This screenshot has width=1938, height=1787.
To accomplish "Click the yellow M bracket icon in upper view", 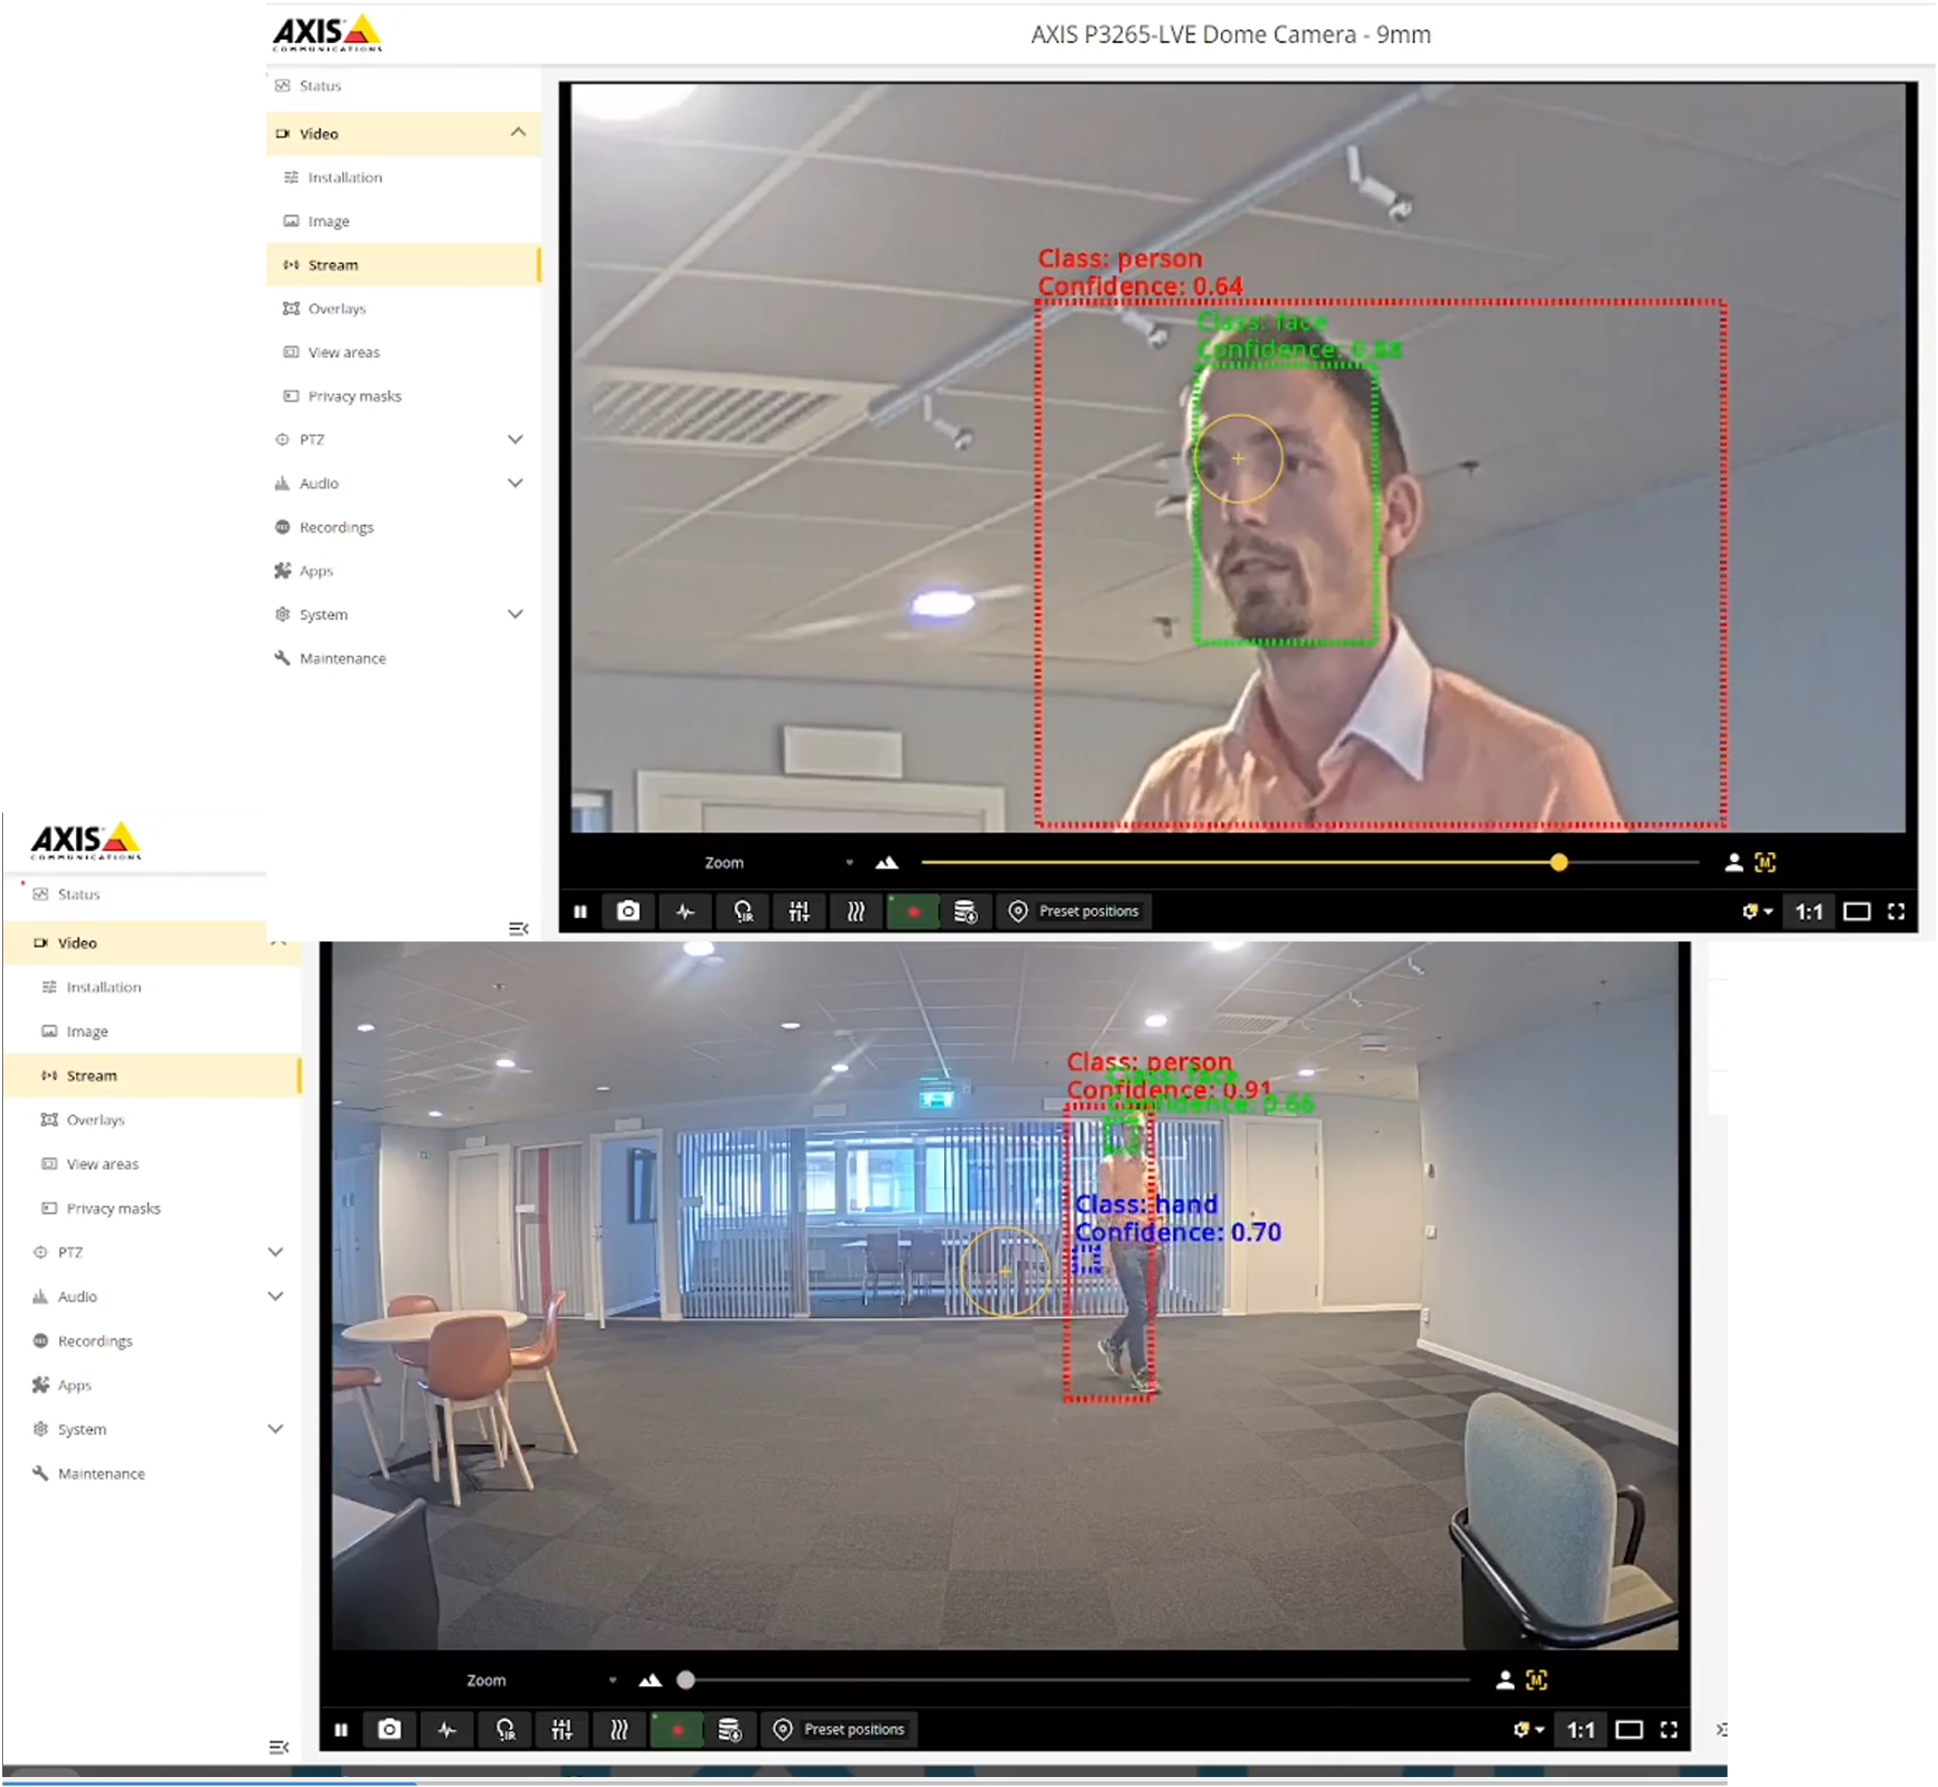I will tap(1765, 863).
